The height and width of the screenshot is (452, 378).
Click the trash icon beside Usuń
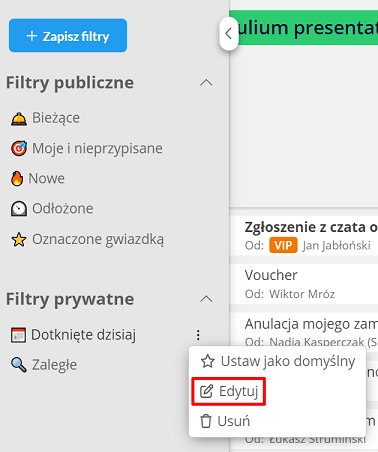tap(206, 421)
